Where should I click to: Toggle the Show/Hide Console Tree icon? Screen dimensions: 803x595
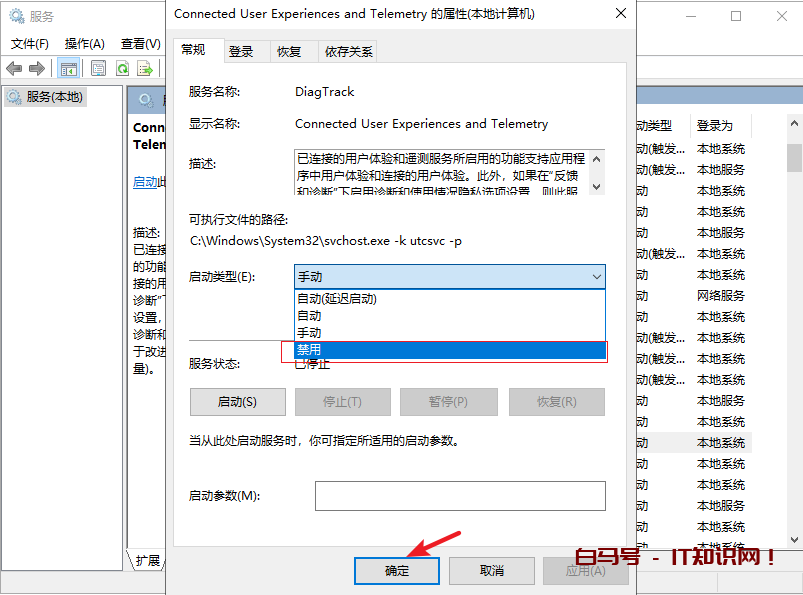(x=68, y=68)
